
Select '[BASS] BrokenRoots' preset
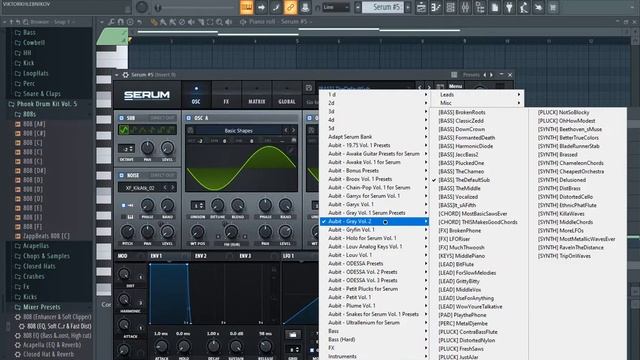click(x=462, y=112)
